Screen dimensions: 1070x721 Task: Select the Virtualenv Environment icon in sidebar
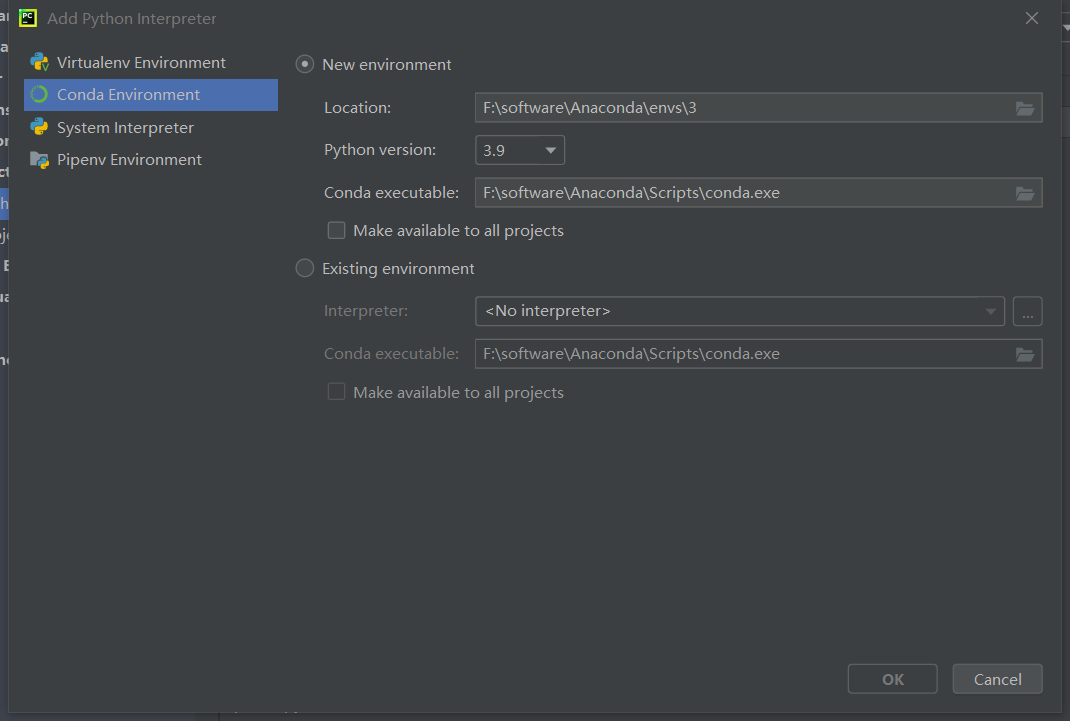41,62
